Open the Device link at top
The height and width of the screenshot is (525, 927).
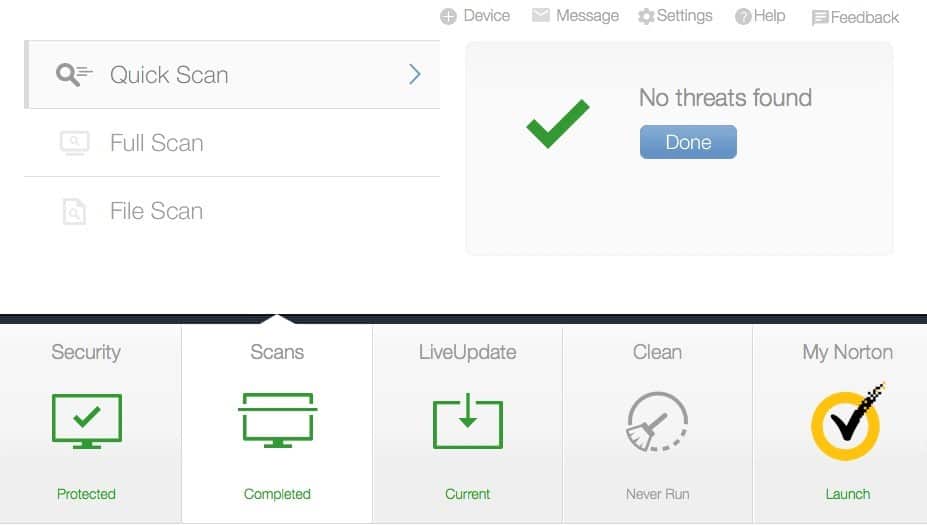point(487,16)
